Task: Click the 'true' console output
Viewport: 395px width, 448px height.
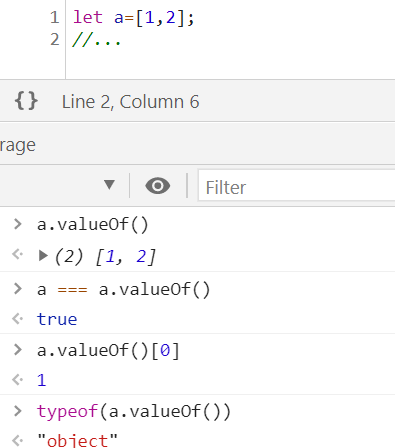Action: tap(57, 319)
